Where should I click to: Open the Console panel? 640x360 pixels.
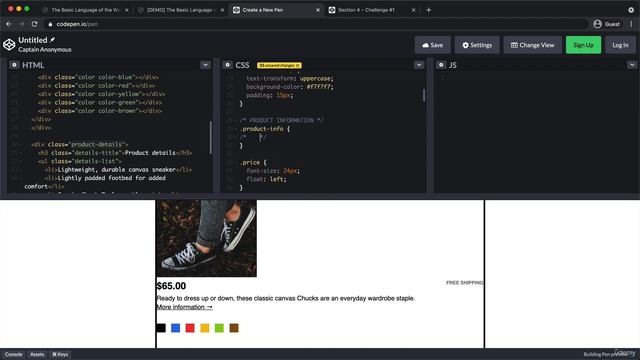pos(13,354)
